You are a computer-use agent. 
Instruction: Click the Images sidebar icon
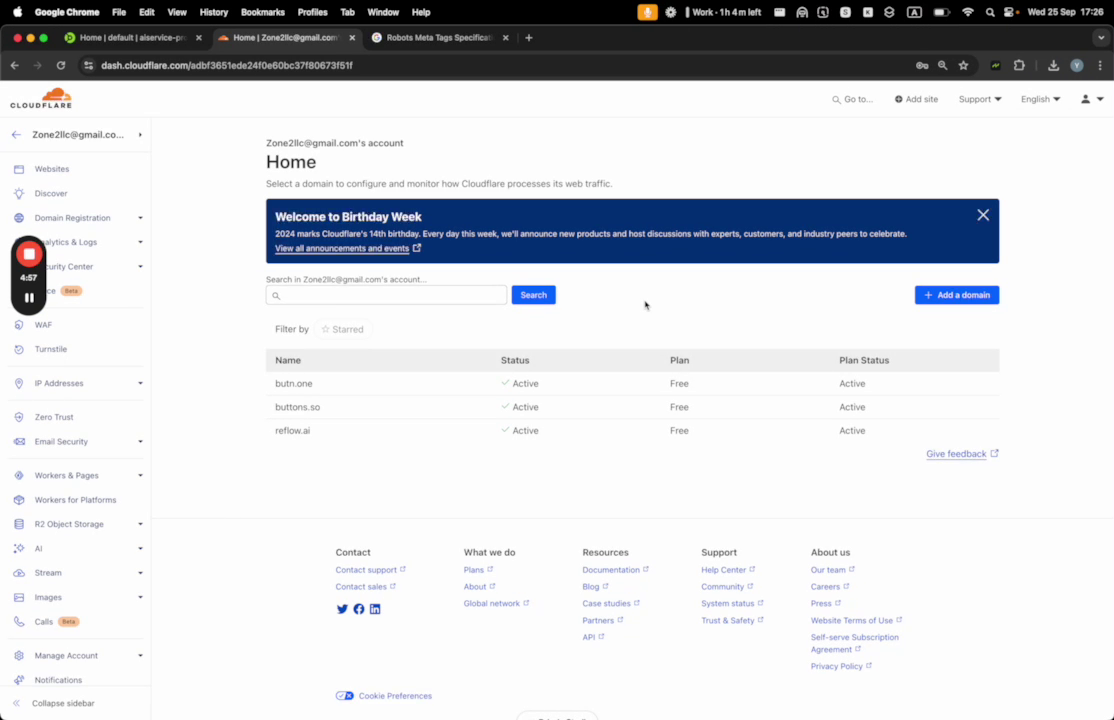tap(19, 597)
